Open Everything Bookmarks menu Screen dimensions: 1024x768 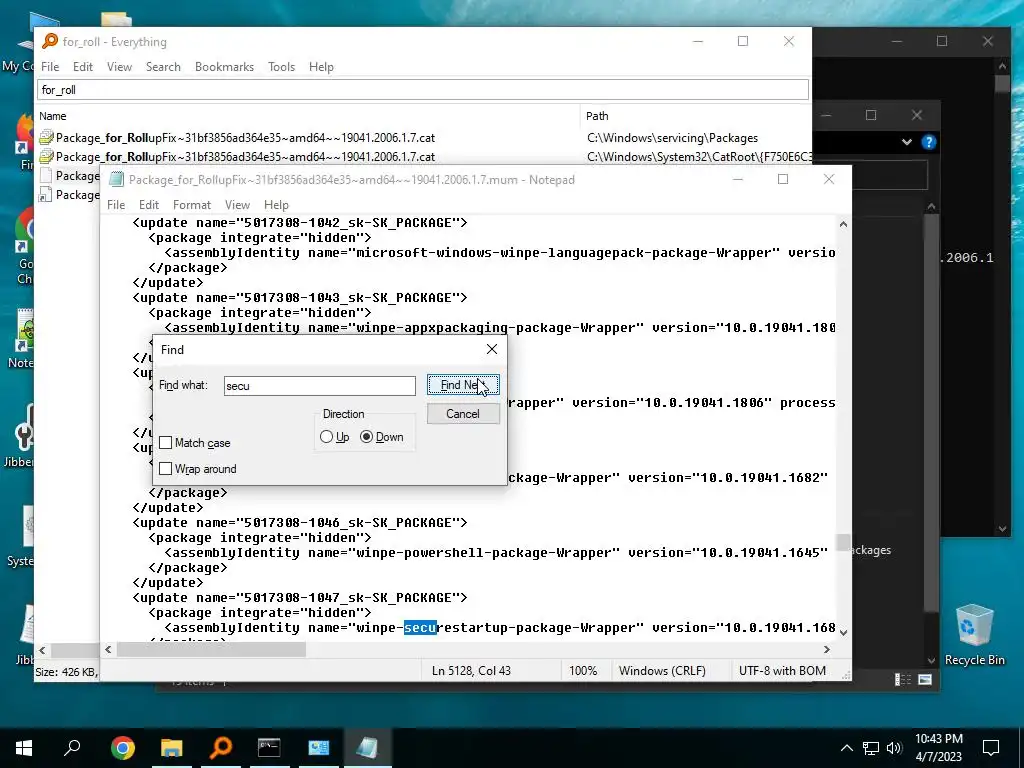(224, 67)
